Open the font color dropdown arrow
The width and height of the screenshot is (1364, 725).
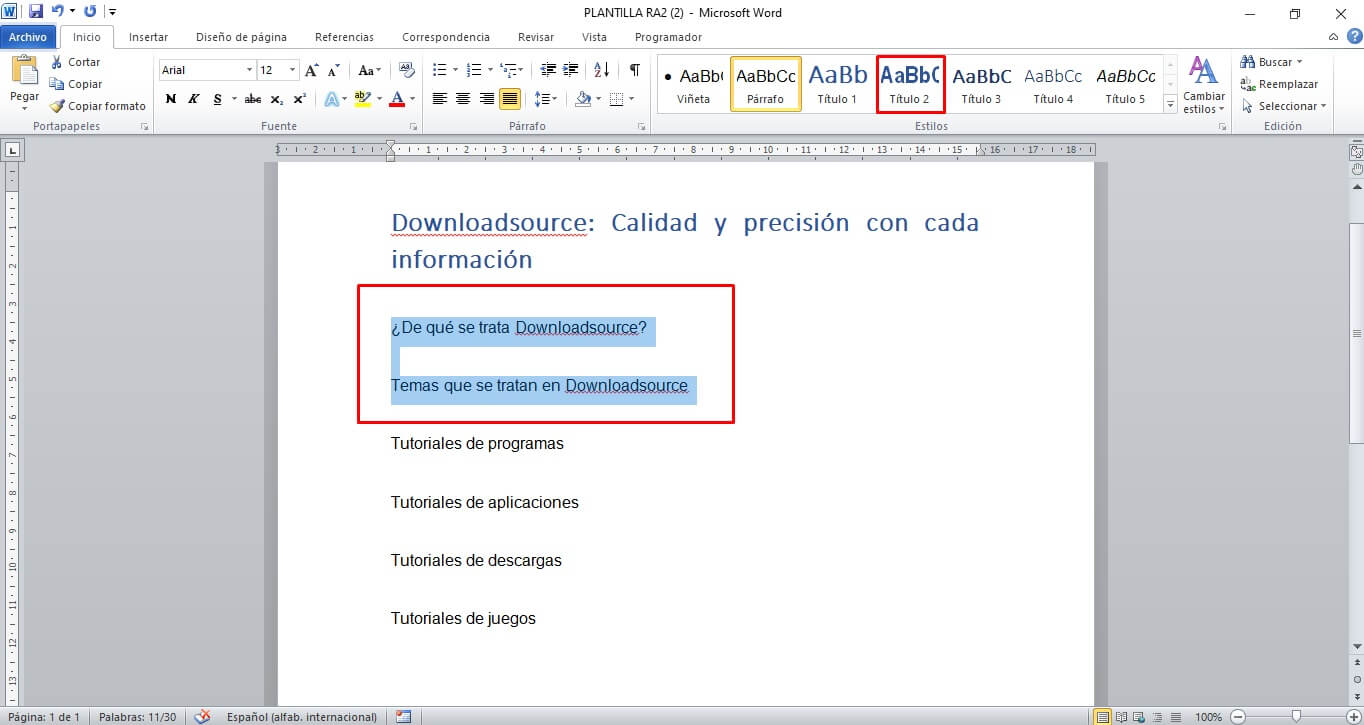tap(412, 99)
